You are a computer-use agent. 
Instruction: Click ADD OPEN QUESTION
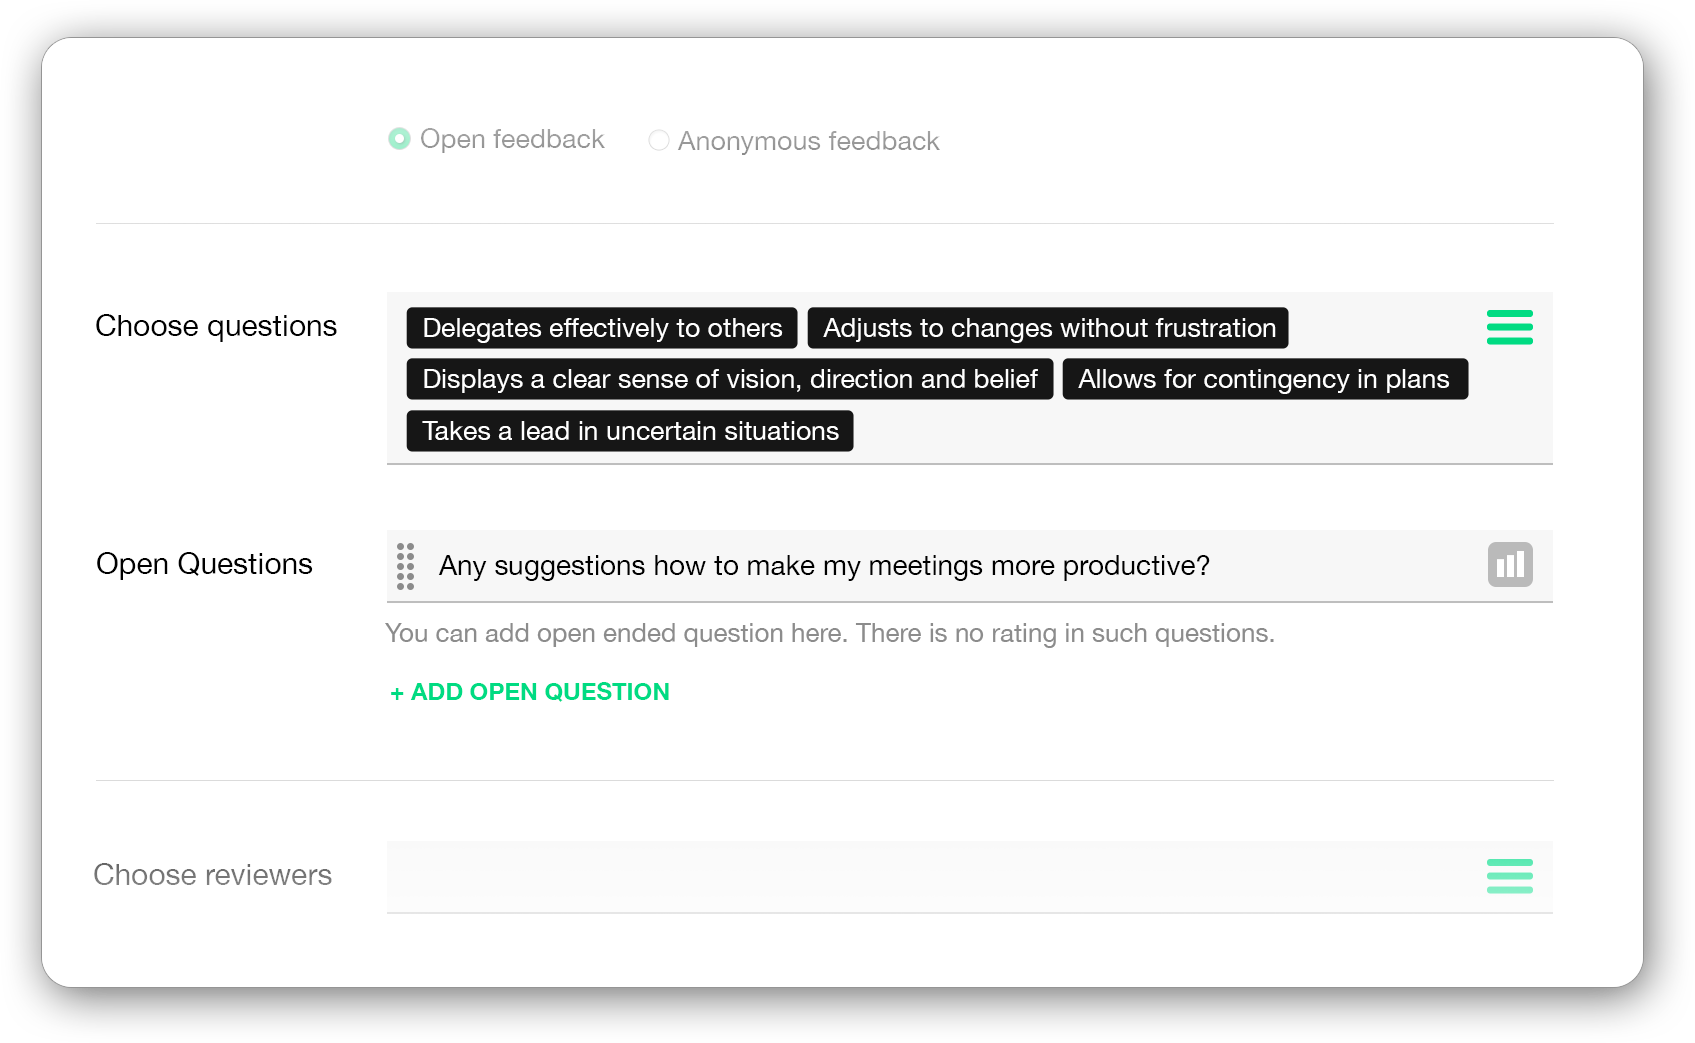pyautogui.click(x=528, y=691)
